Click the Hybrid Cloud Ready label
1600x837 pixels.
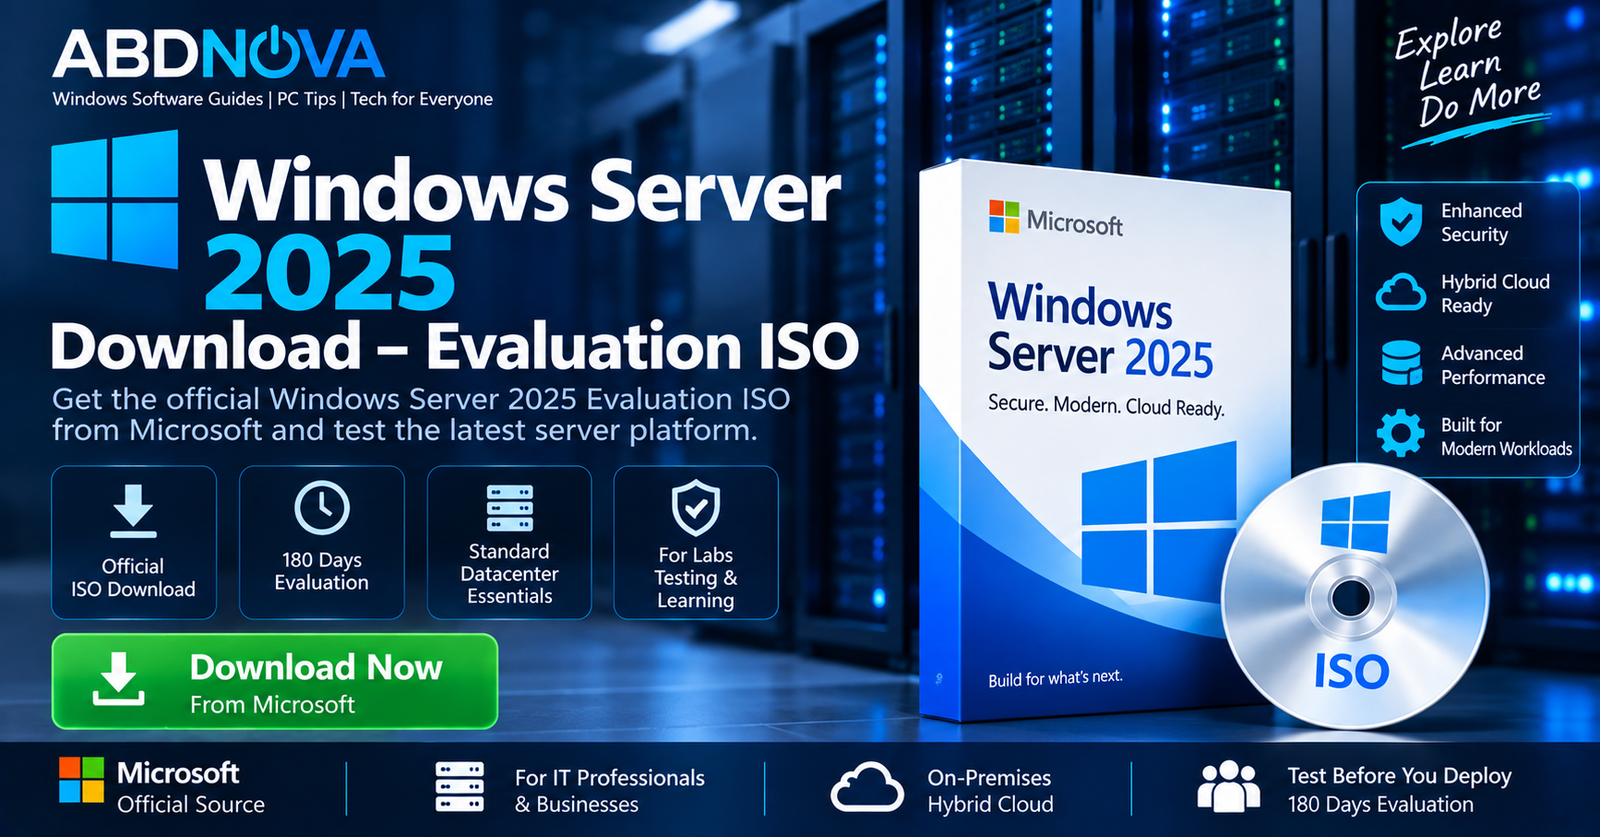point(1495,294)
